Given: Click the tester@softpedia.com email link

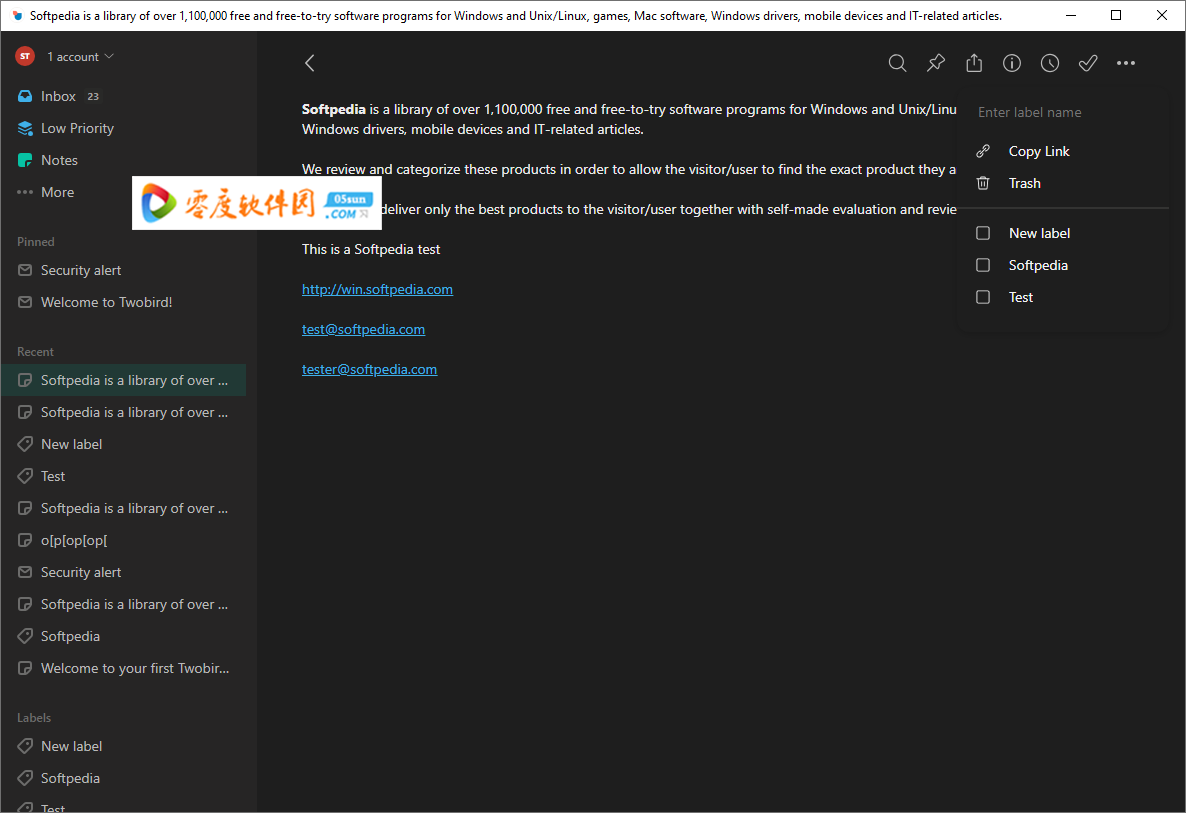Looking at the screenshot, I should (369, 369).
